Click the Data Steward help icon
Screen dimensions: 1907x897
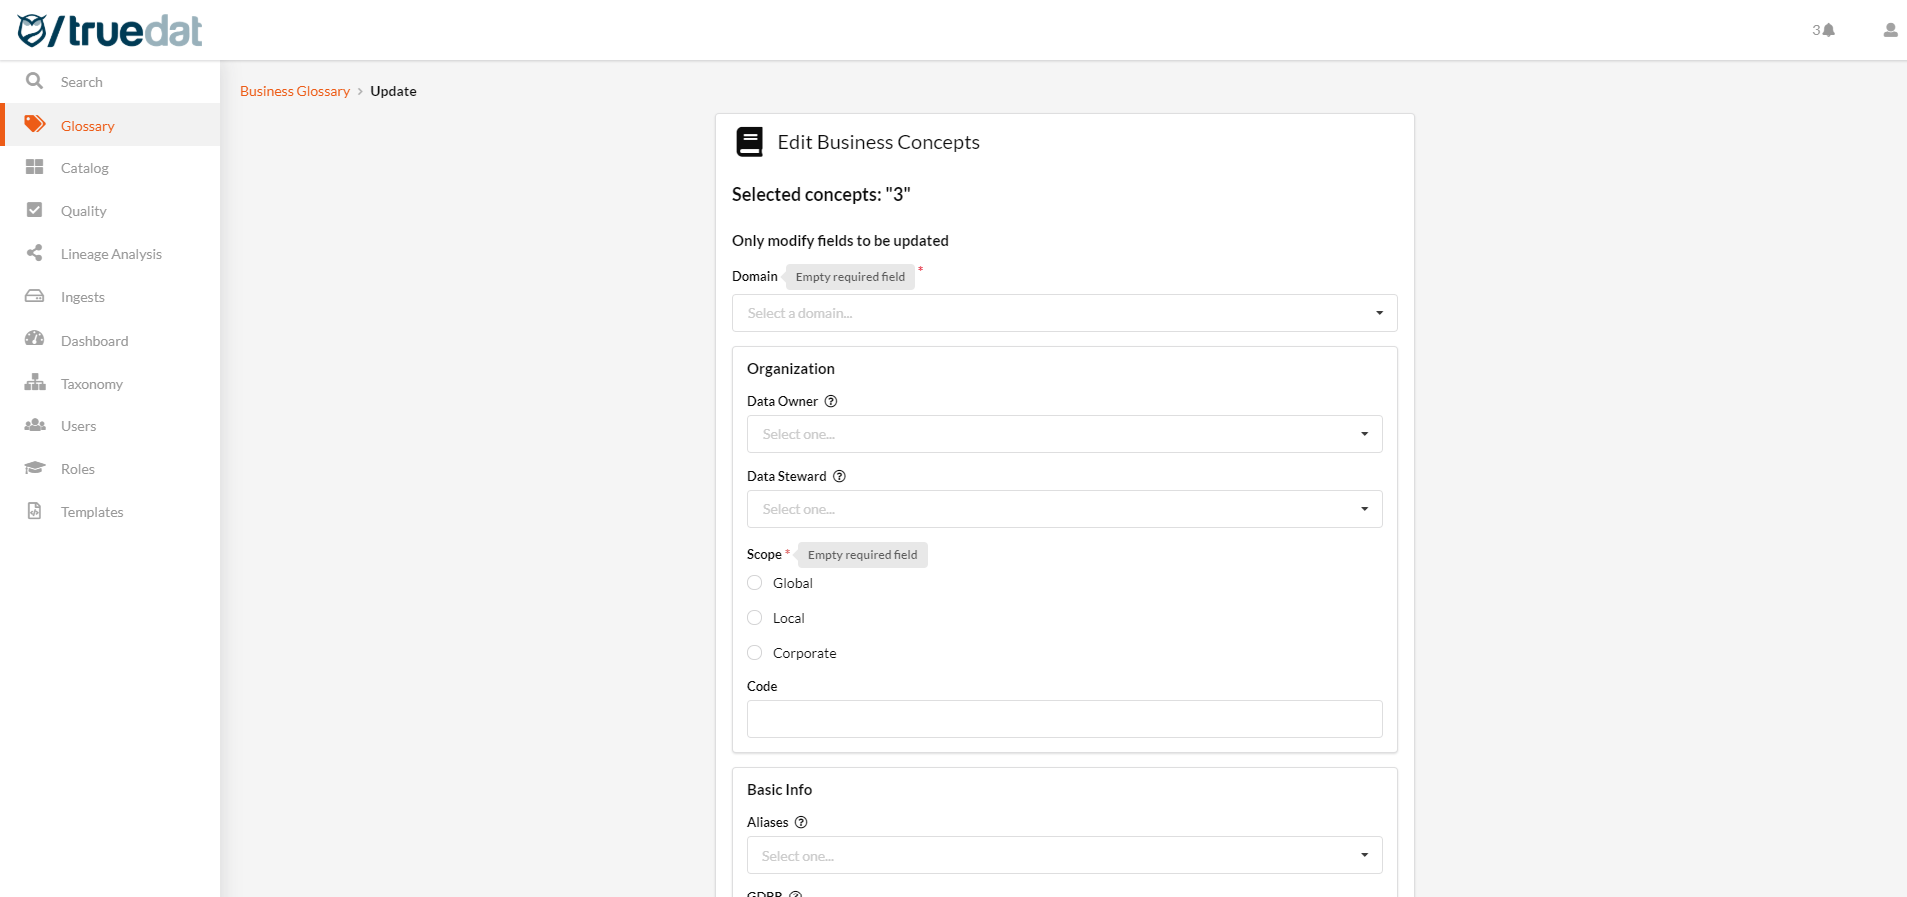(839, 476)
